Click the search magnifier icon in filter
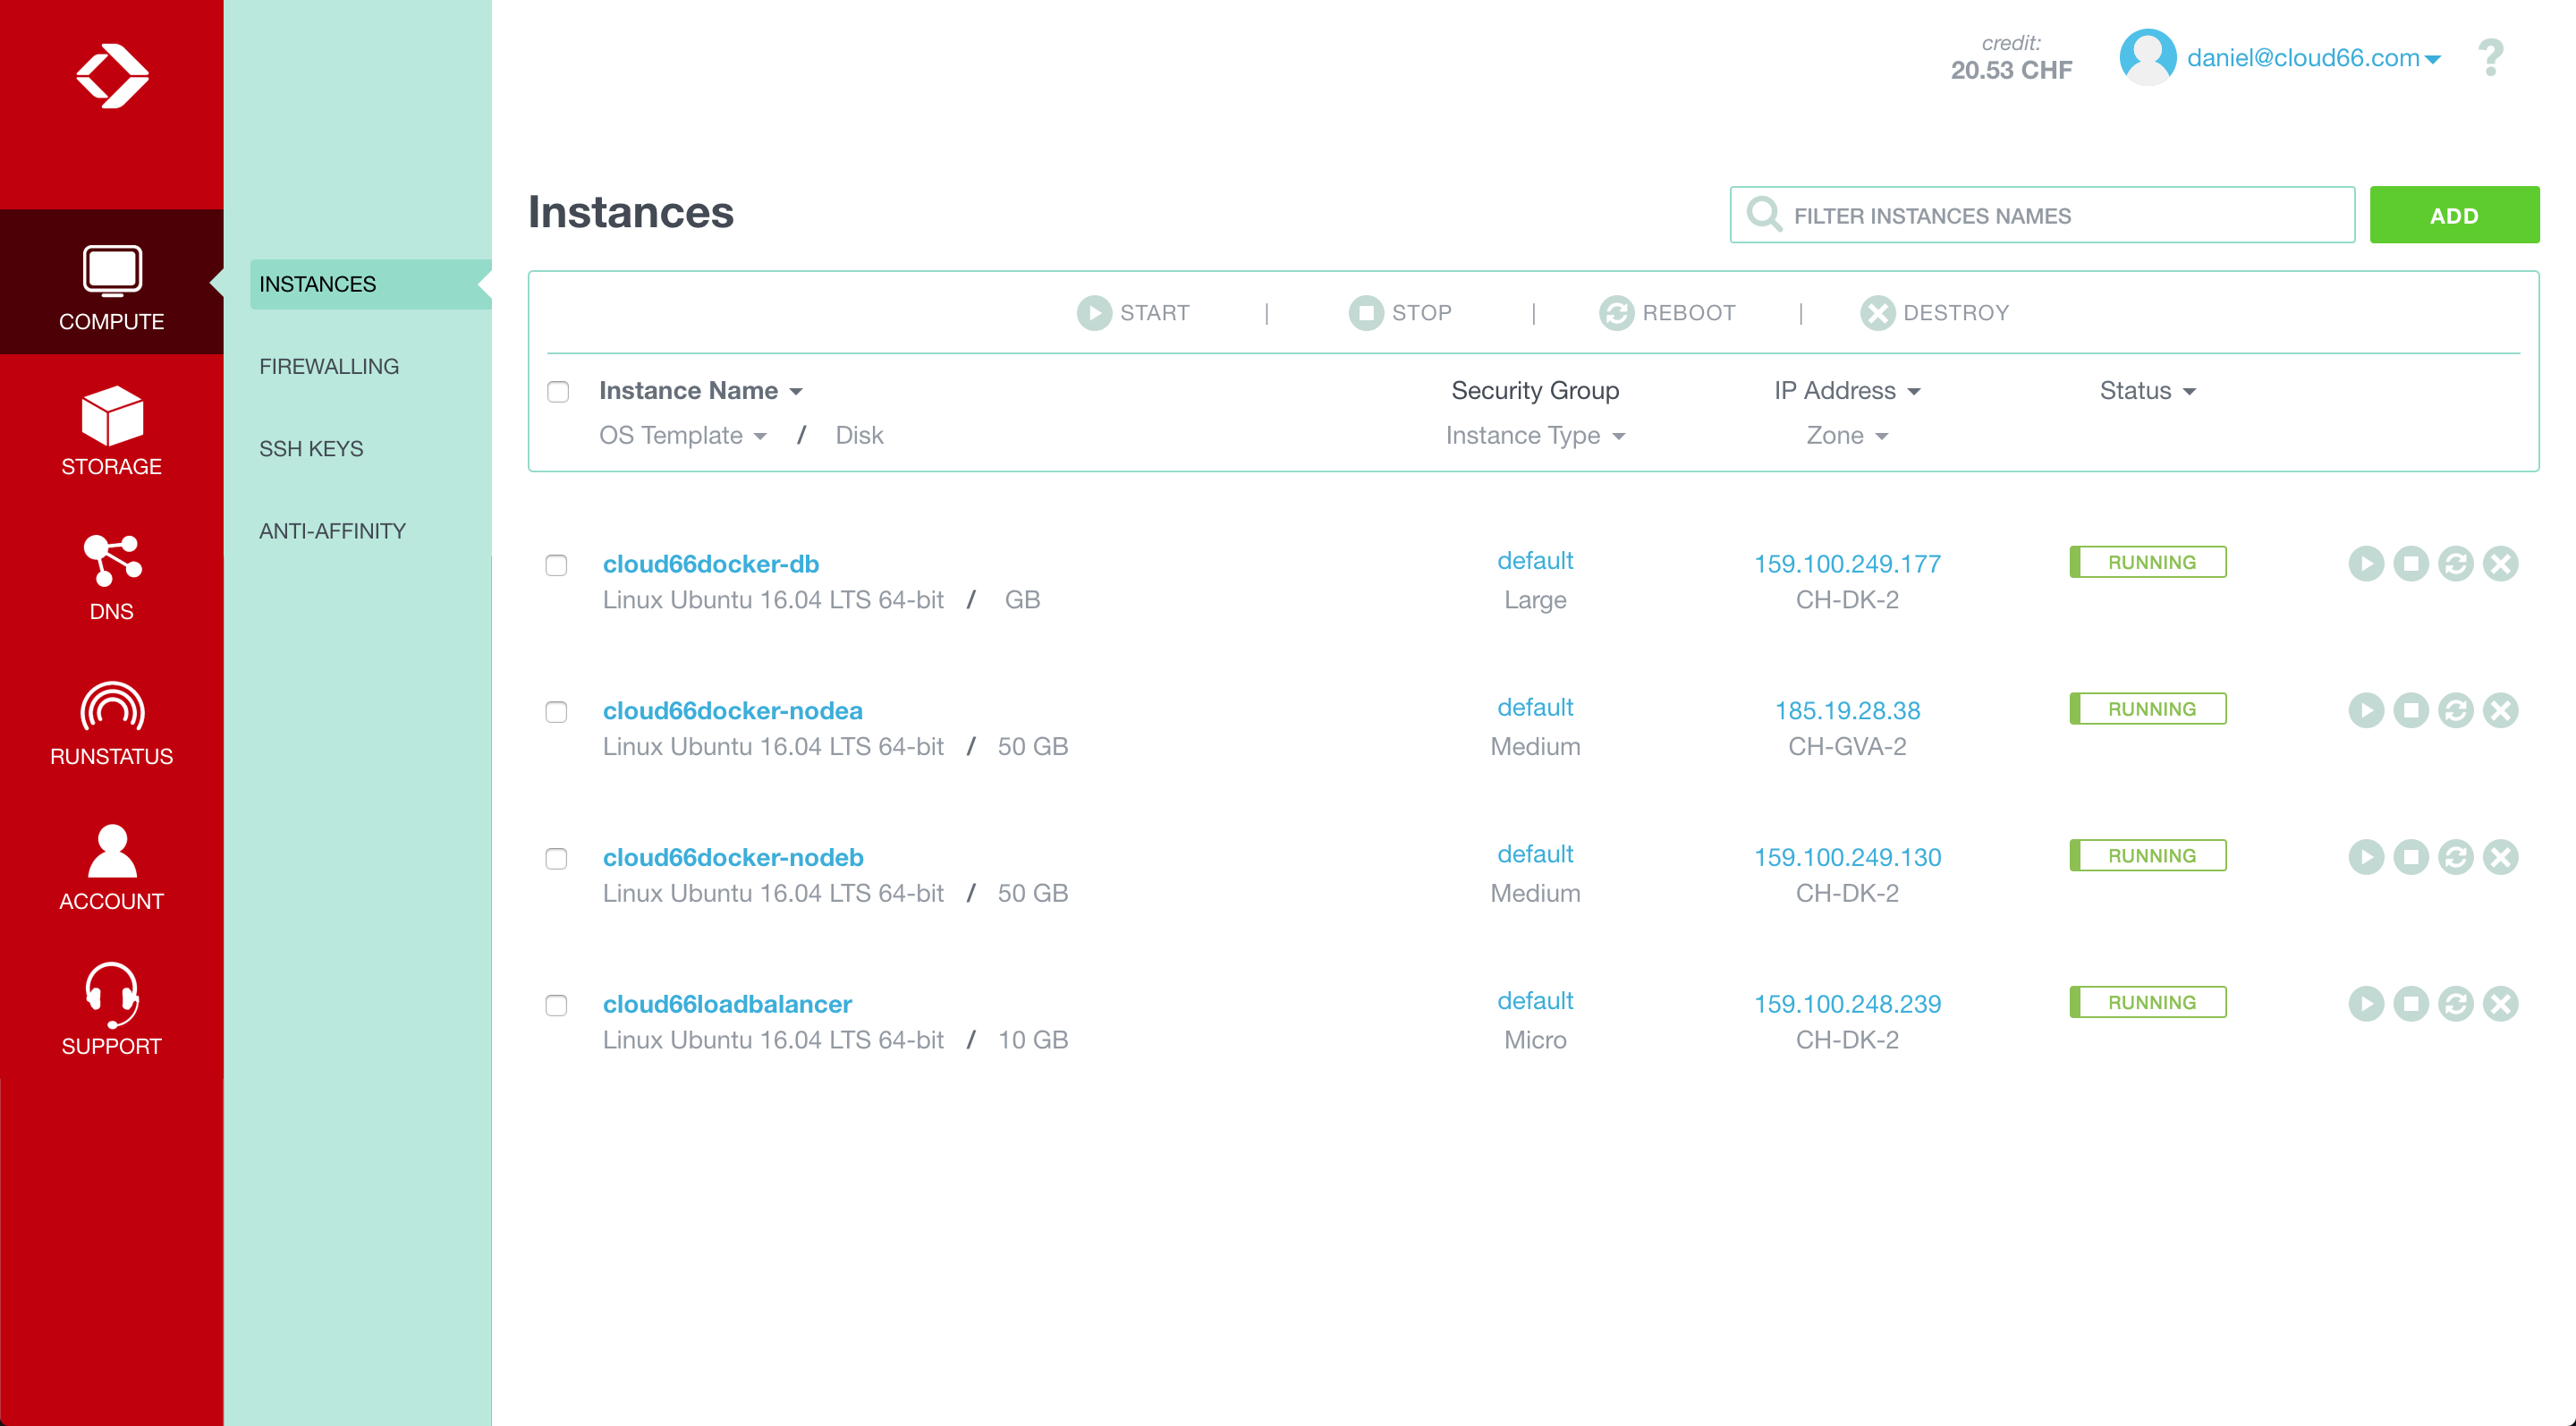 [1764, 214]
